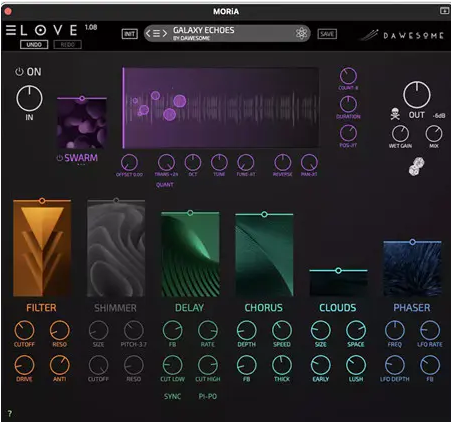Viewport: 451px width, 422px height.
Task: Click the CLOUDS amount slider handle
Action: pyautogui.click(x=338, y=270)
